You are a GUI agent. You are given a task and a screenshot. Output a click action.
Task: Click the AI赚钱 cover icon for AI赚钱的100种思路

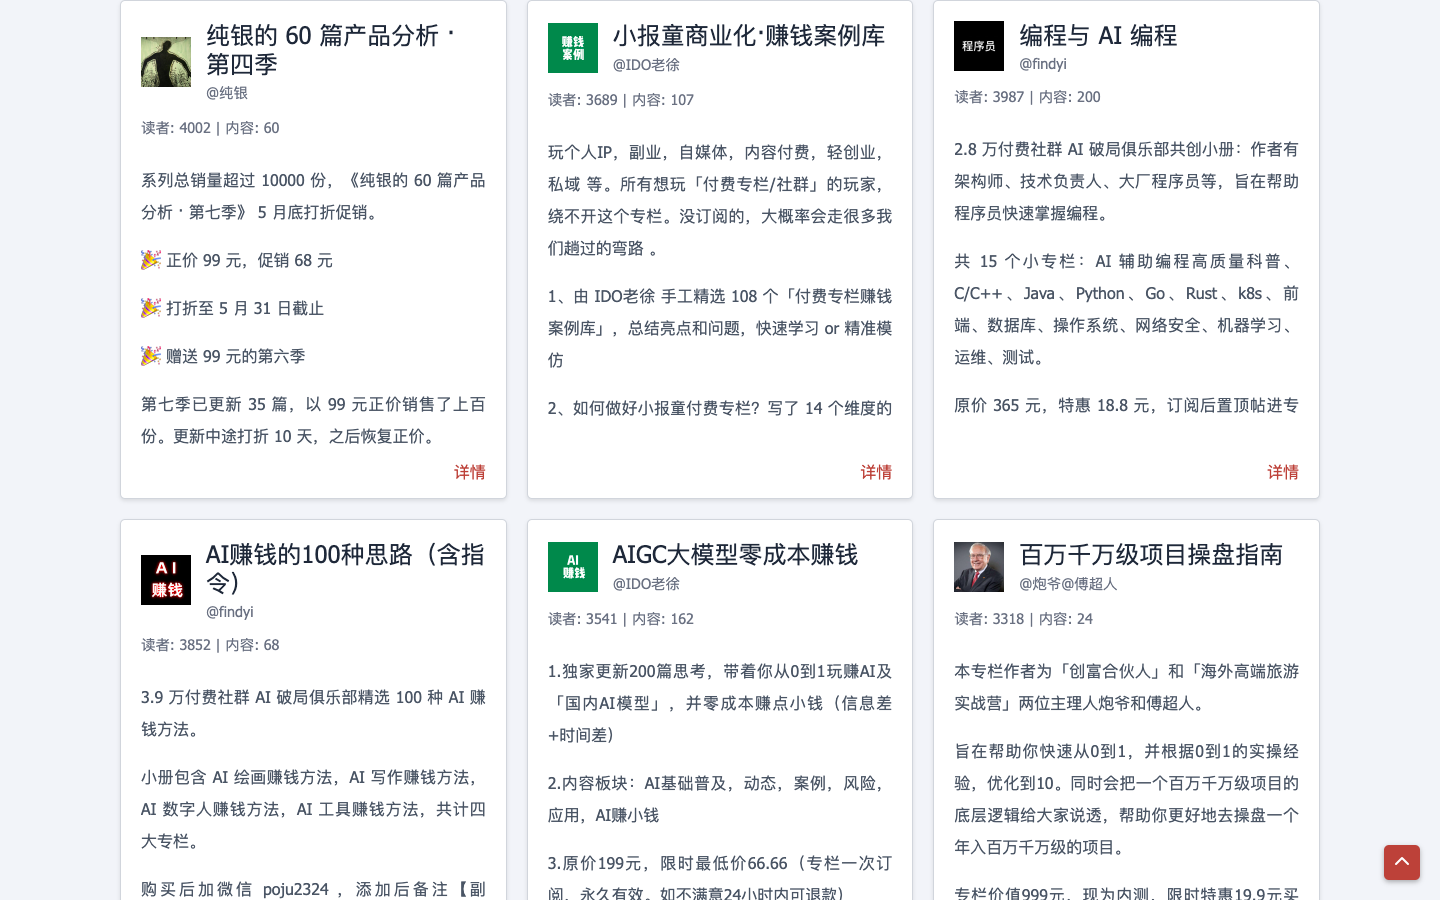point(165,580)
